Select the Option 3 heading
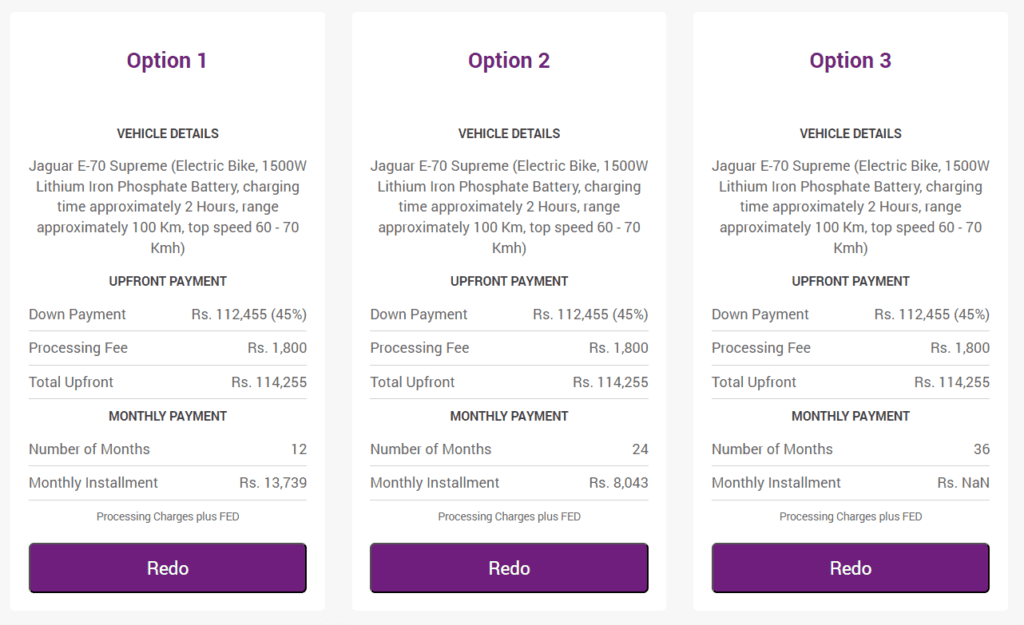 tap(850, 60)
